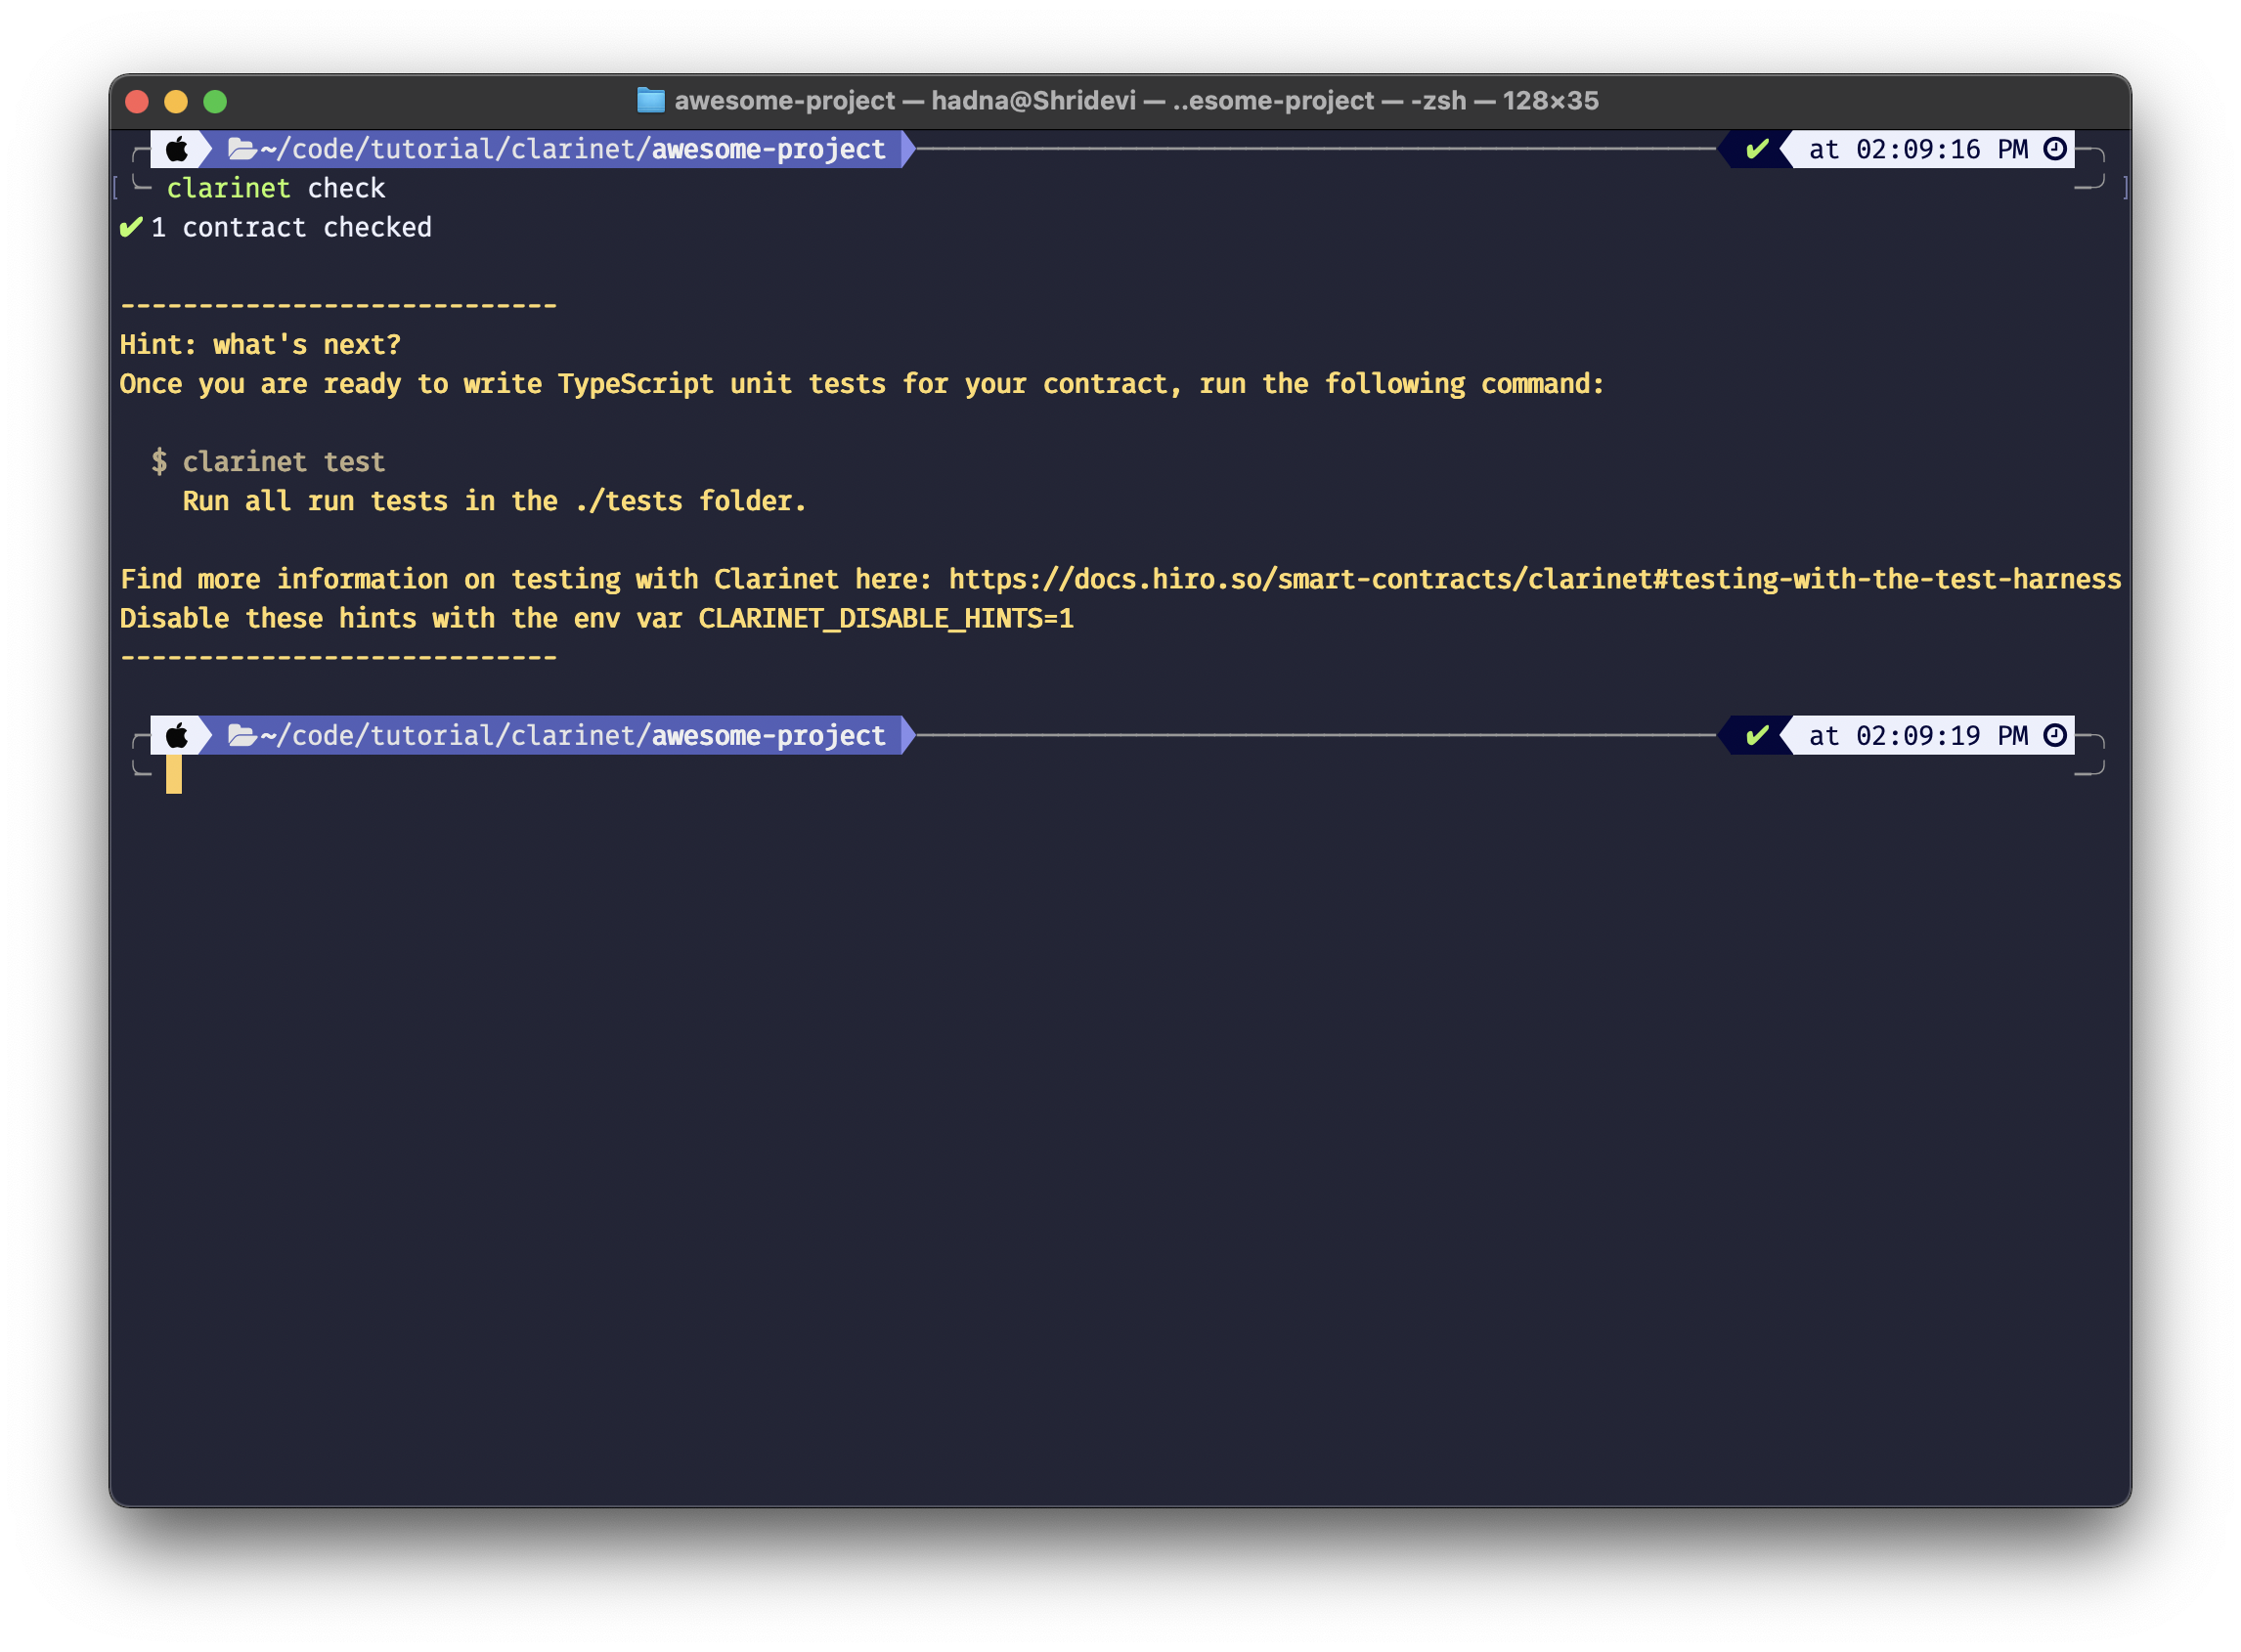Click the yellow cursor block at prompt
2241x1652 pixels.
pos(174,774)
